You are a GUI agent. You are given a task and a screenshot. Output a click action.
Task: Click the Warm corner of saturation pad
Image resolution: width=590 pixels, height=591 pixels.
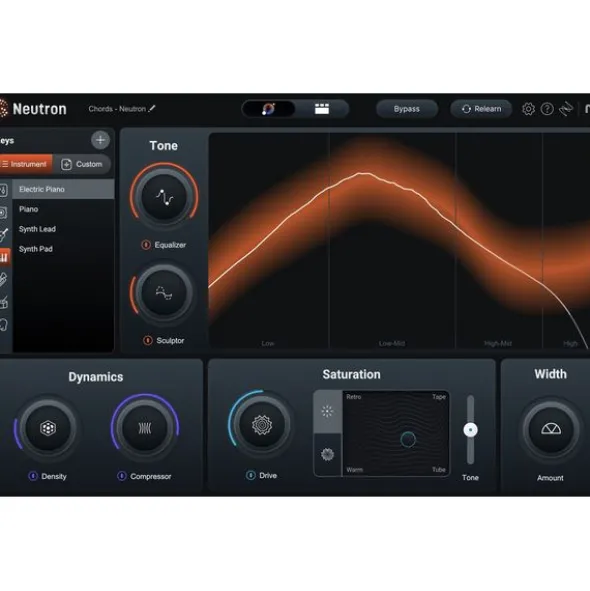coord(354,470)
